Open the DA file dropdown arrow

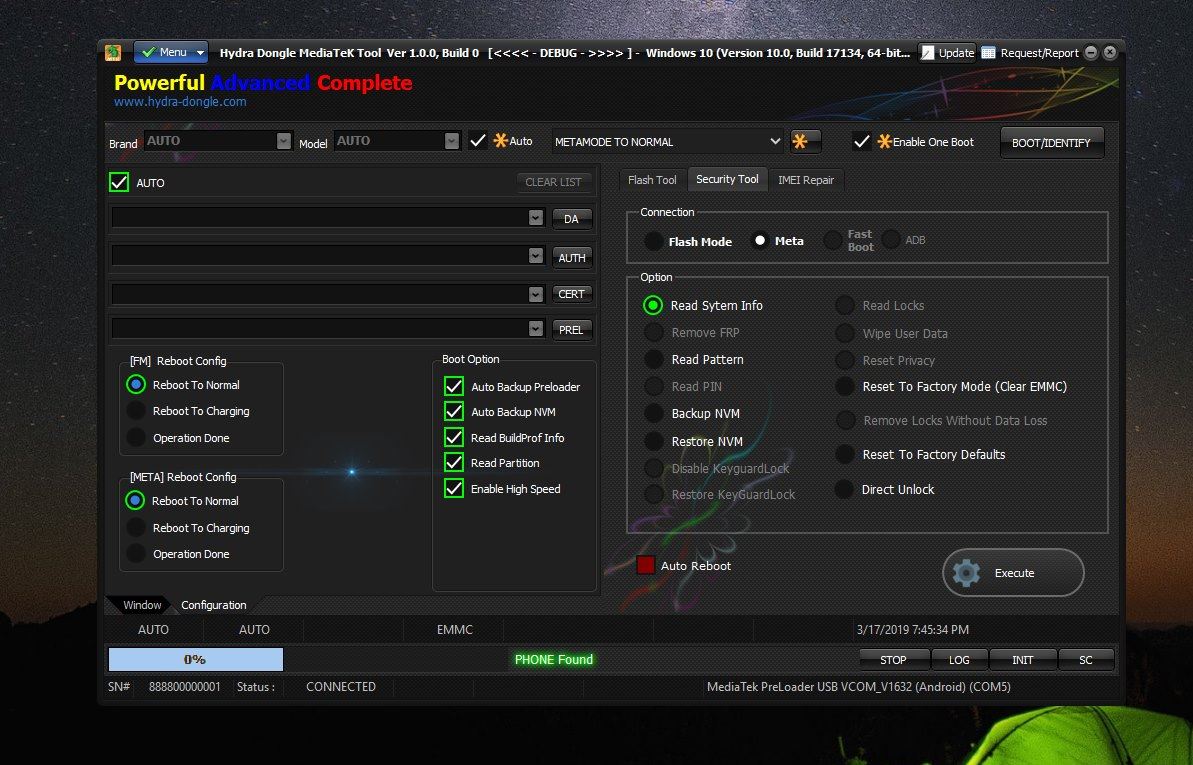536,218
